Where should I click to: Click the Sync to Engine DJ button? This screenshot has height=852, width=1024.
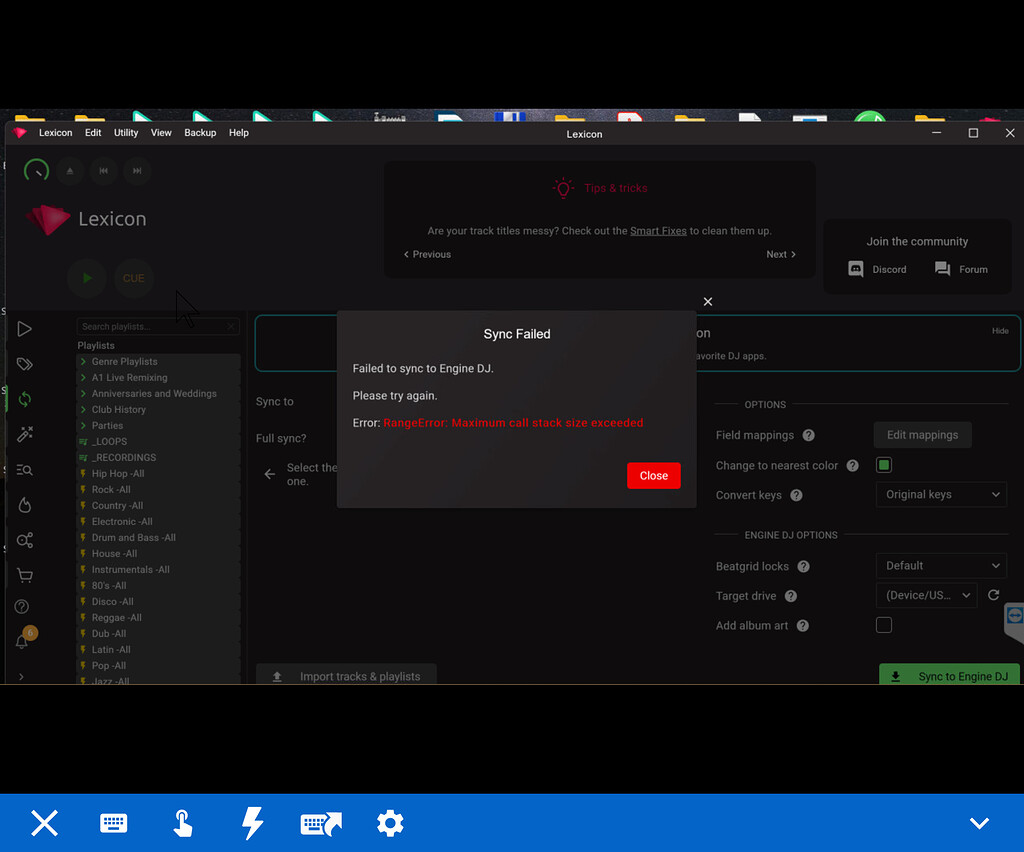click(948, 676)
